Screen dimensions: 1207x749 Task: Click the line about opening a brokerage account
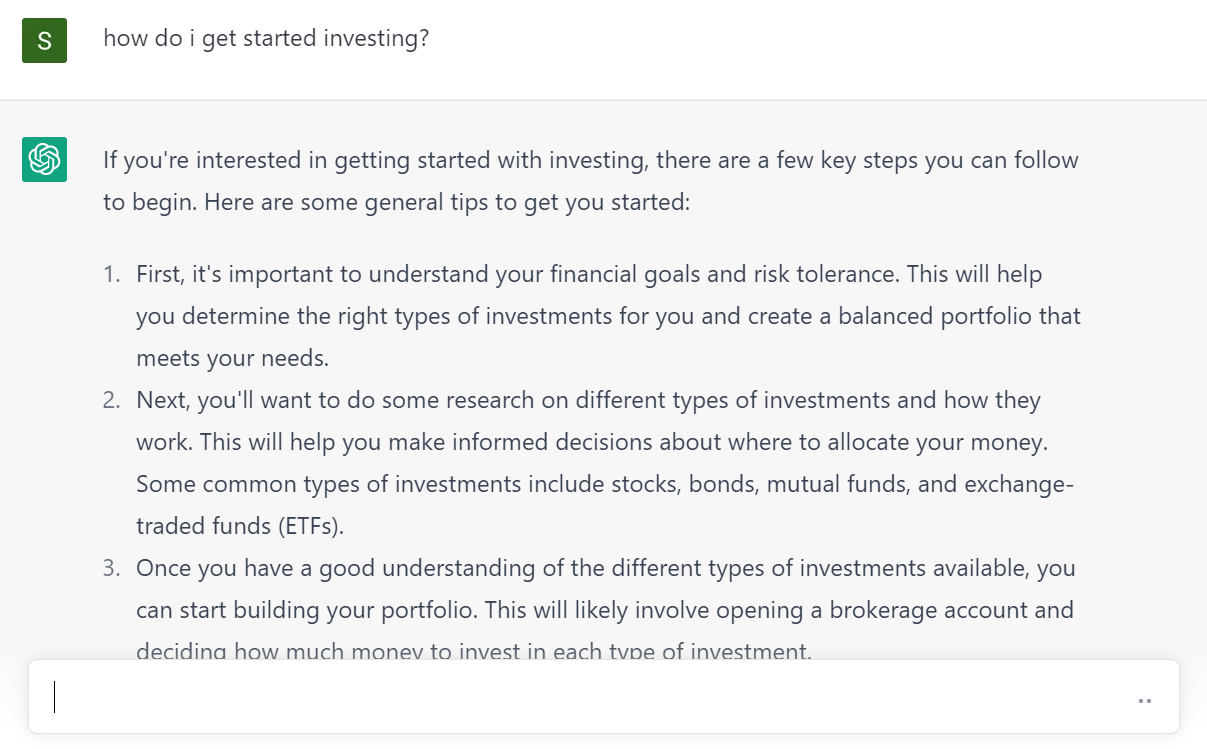[x=604, y=610]
